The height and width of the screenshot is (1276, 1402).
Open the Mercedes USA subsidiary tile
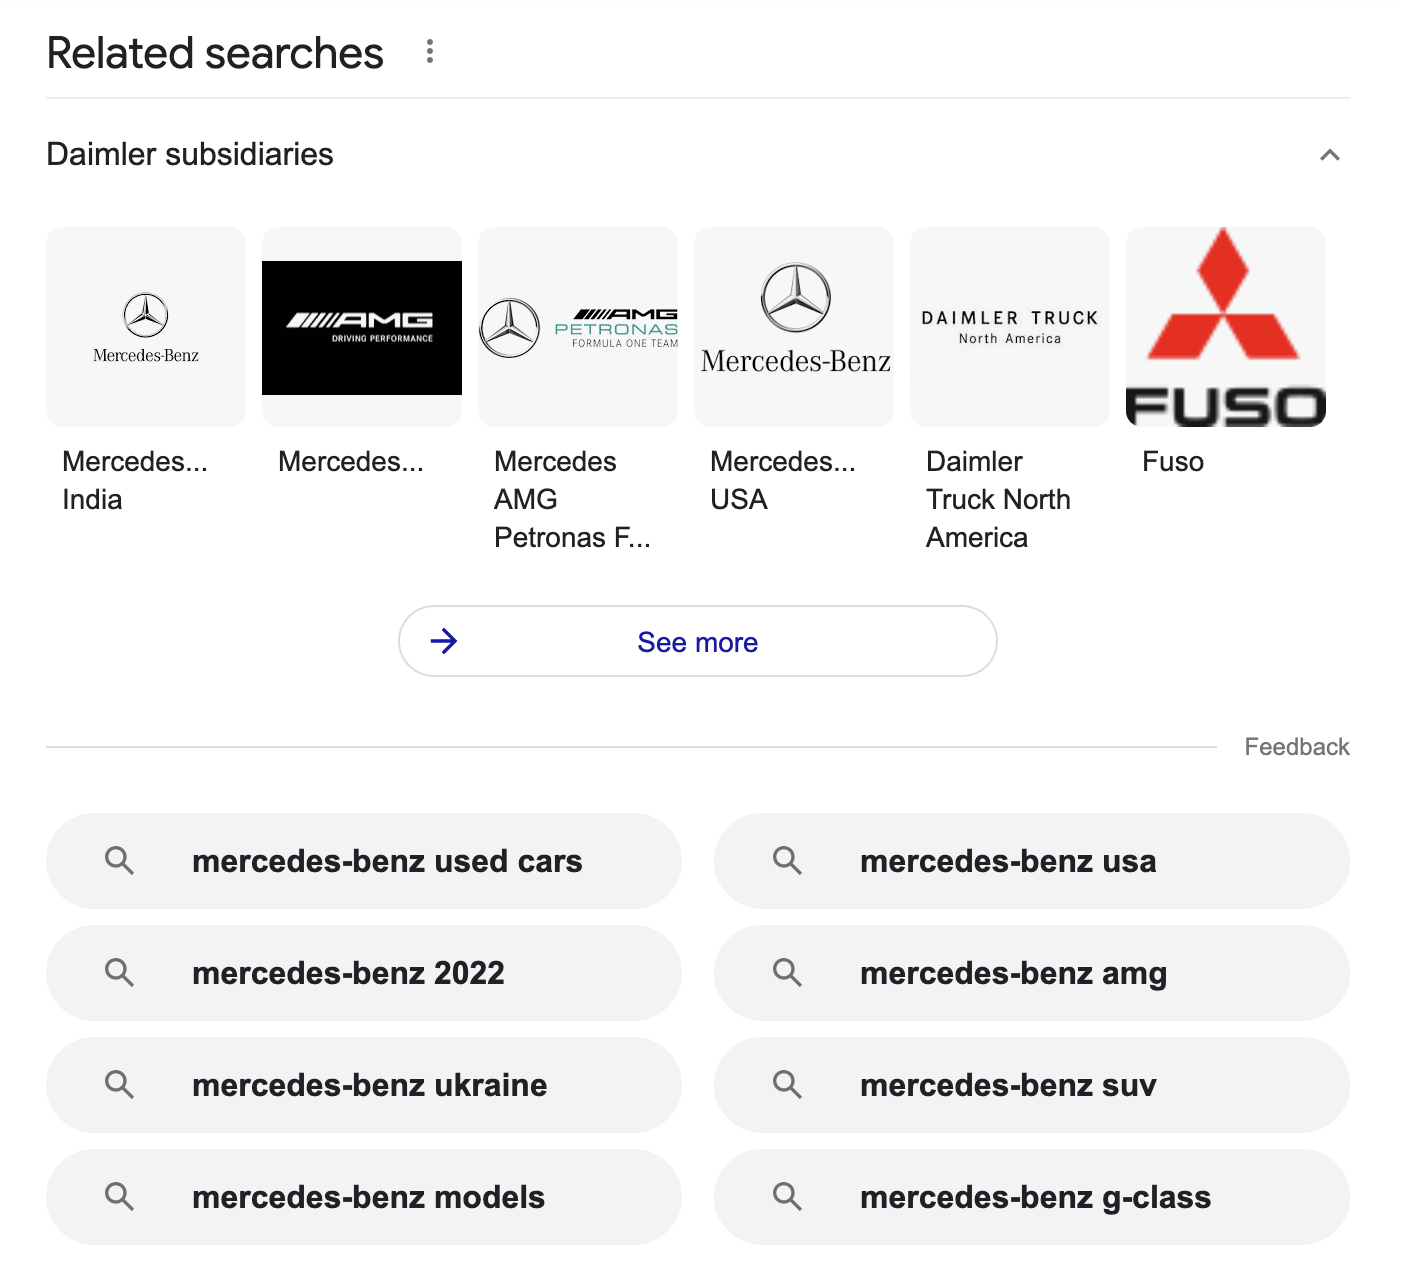pyautogui.click(x=793, y=327)
